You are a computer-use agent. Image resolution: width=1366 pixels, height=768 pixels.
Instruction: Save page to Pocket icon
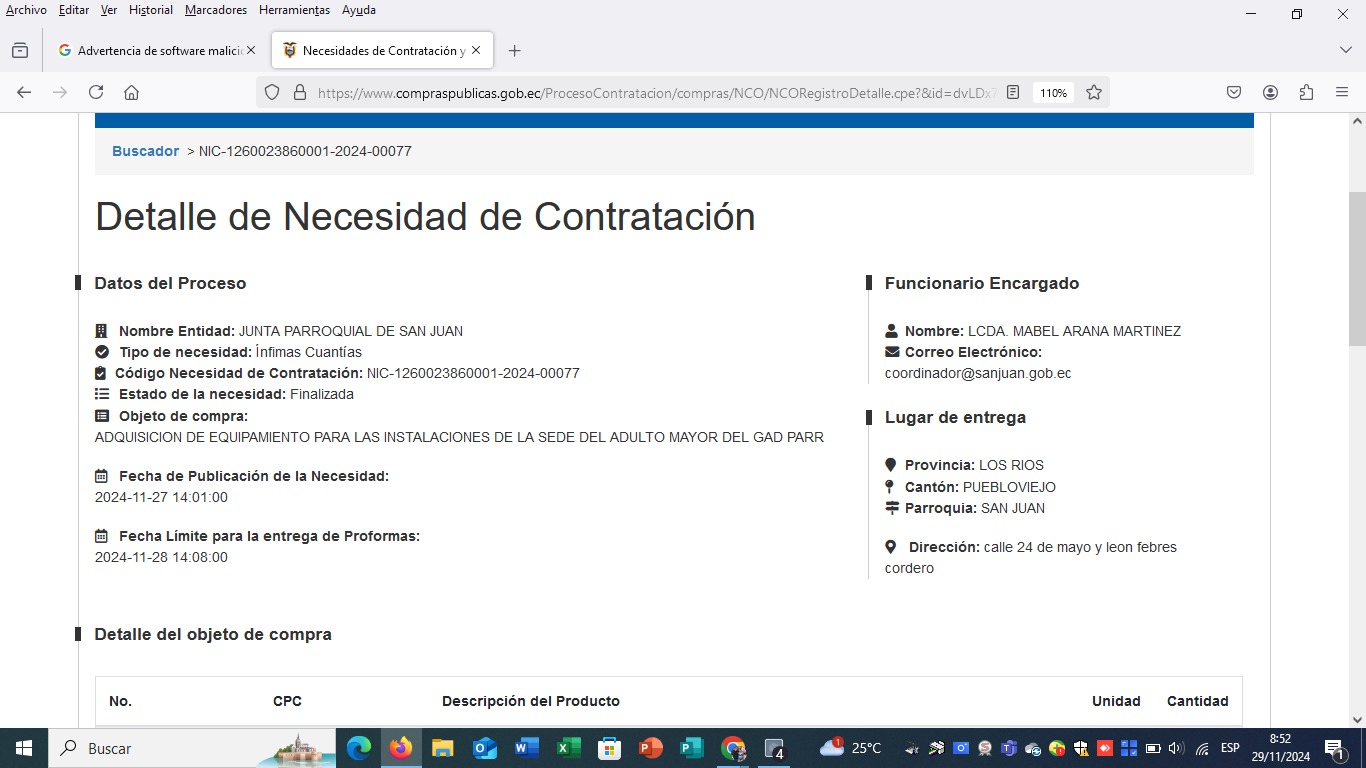(1234, 92)
